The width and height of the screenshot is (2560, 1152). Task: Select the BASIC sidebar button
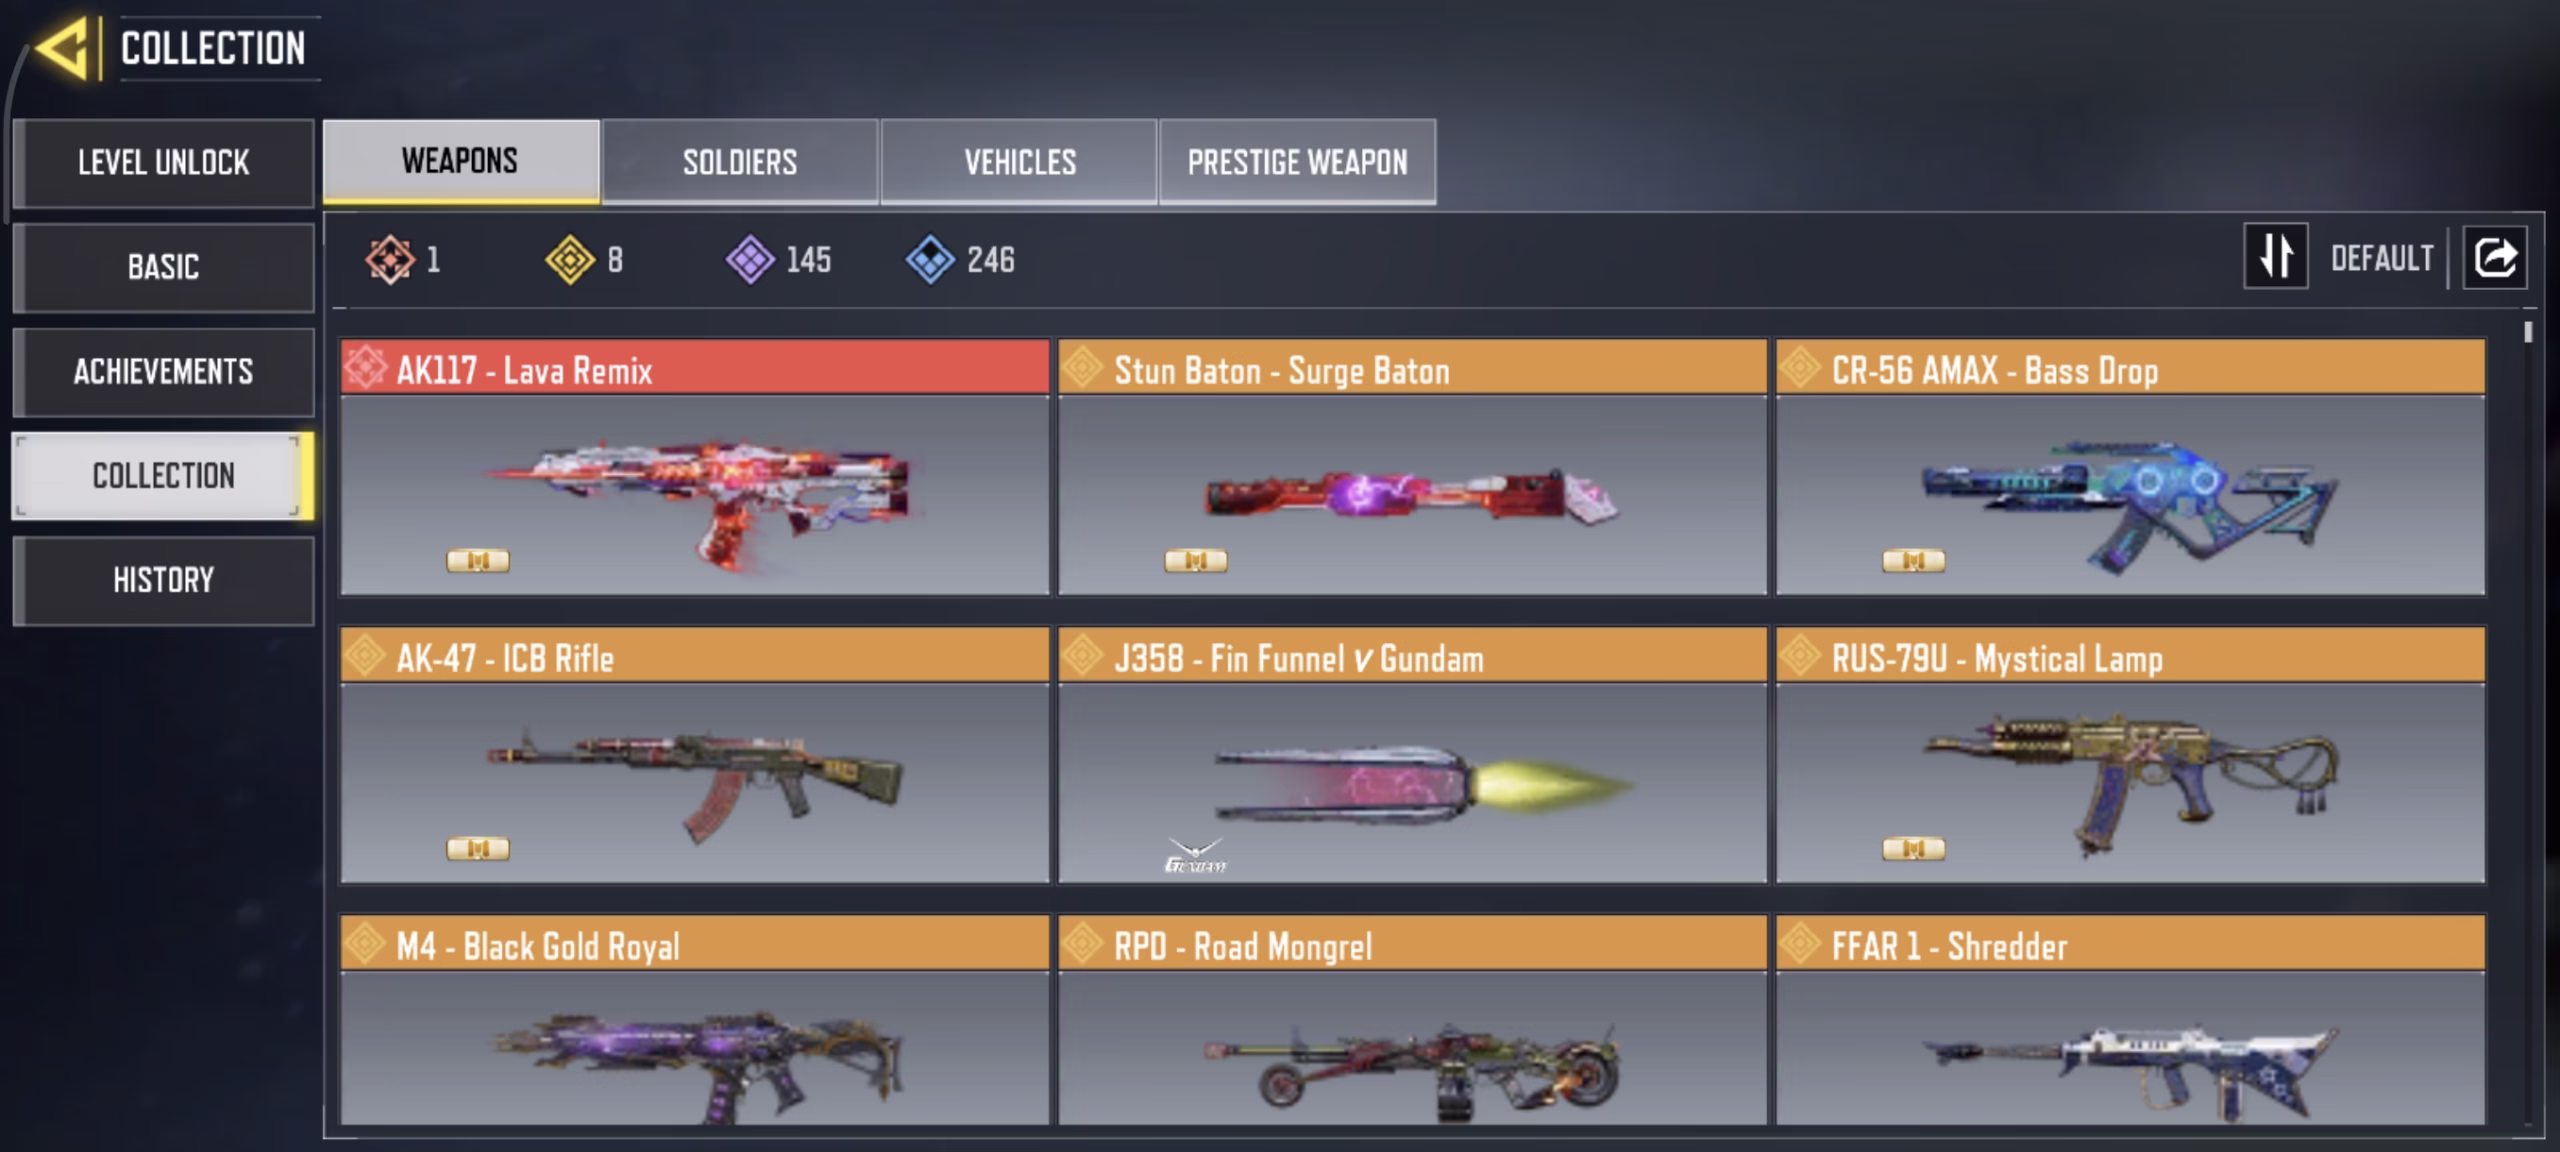tap(163, 268)
